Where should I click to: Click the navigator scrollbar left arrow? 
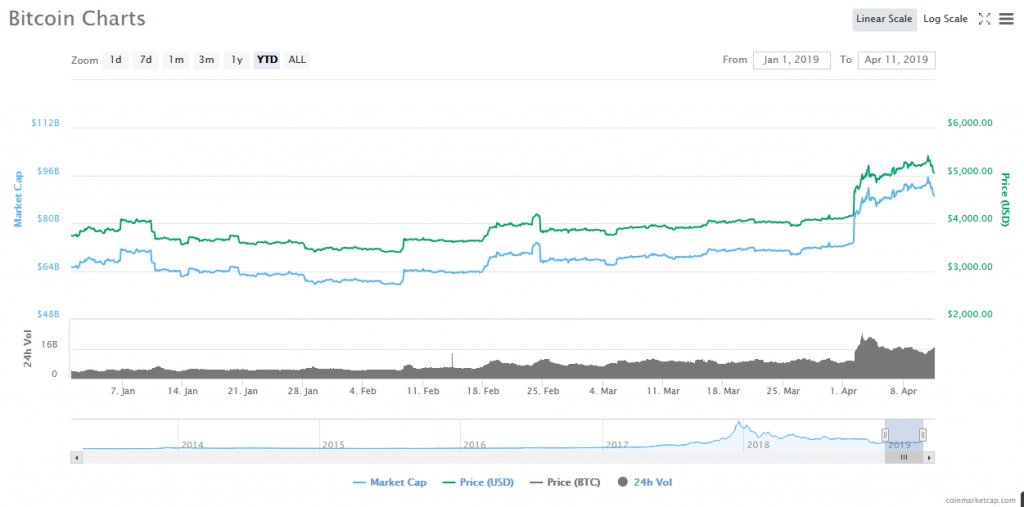[76, 458]
